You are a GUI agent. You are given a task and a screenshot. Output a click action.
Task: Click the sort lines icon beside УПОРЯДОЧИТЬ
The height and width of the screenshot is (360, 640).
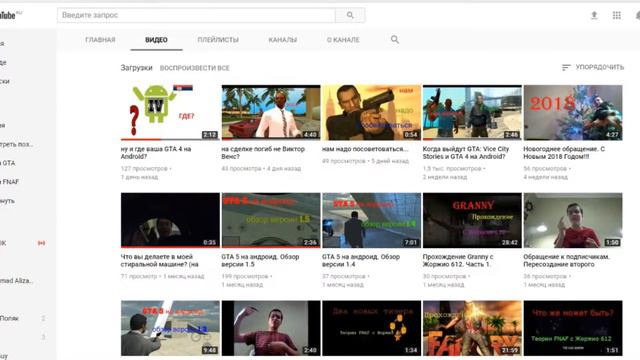tap(566, 67)
